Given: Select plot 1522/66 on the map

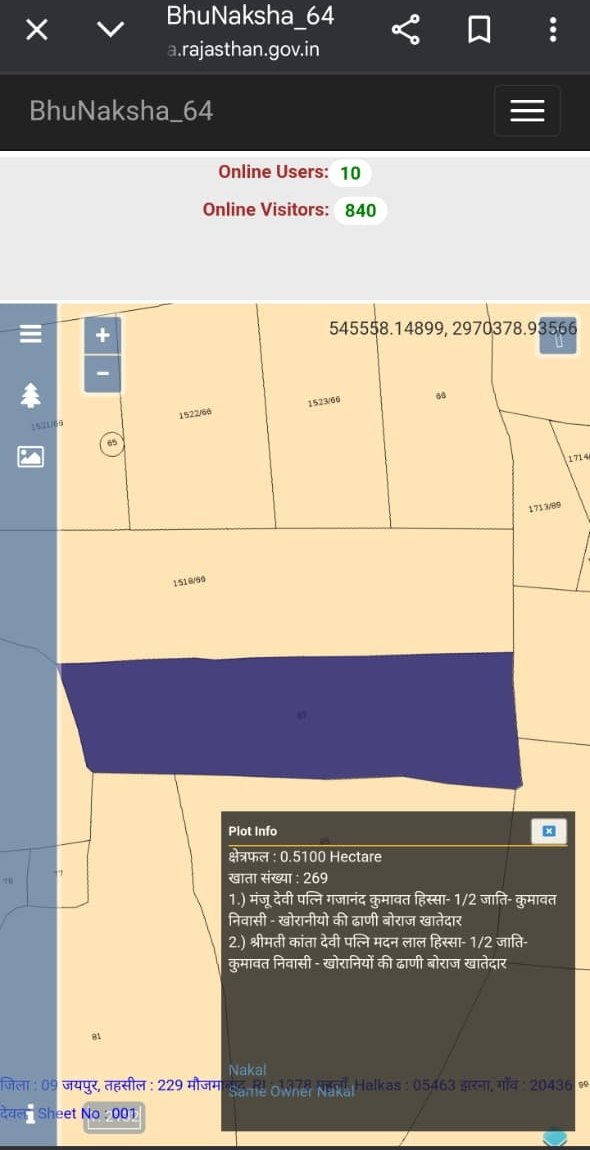Looking at the screenshot, I should point(195,415).
